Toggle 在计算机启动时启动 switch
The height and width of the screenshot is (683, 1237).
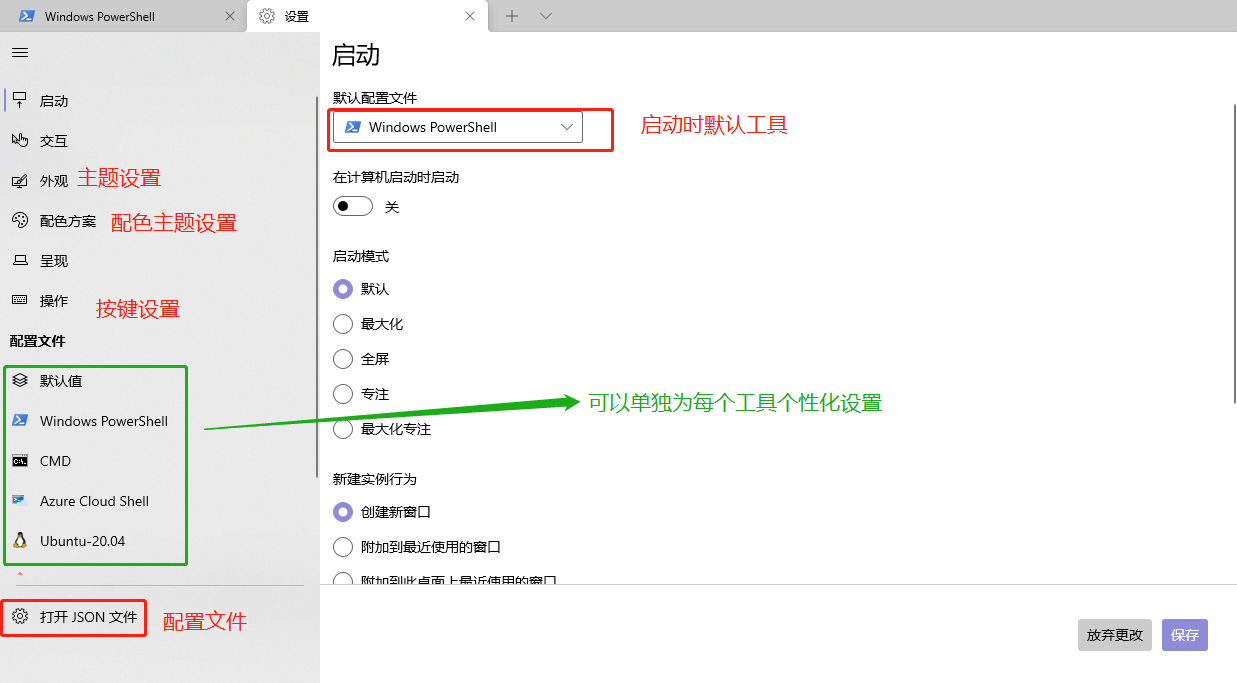coord(353,206)
